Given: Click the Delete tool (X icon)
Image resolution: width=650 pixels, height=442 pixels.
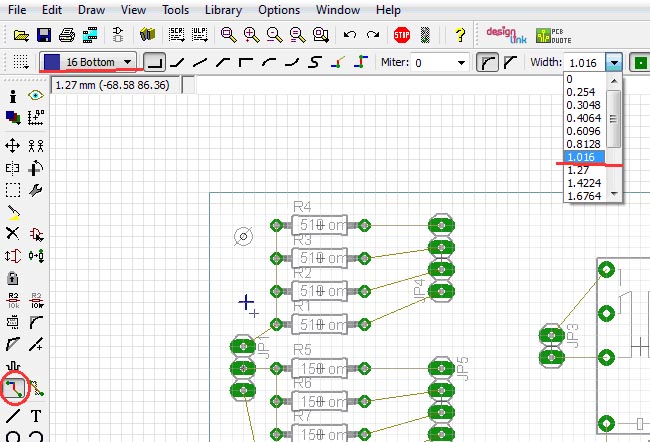Looking at the screenshot, I should [x=13, y=233].
